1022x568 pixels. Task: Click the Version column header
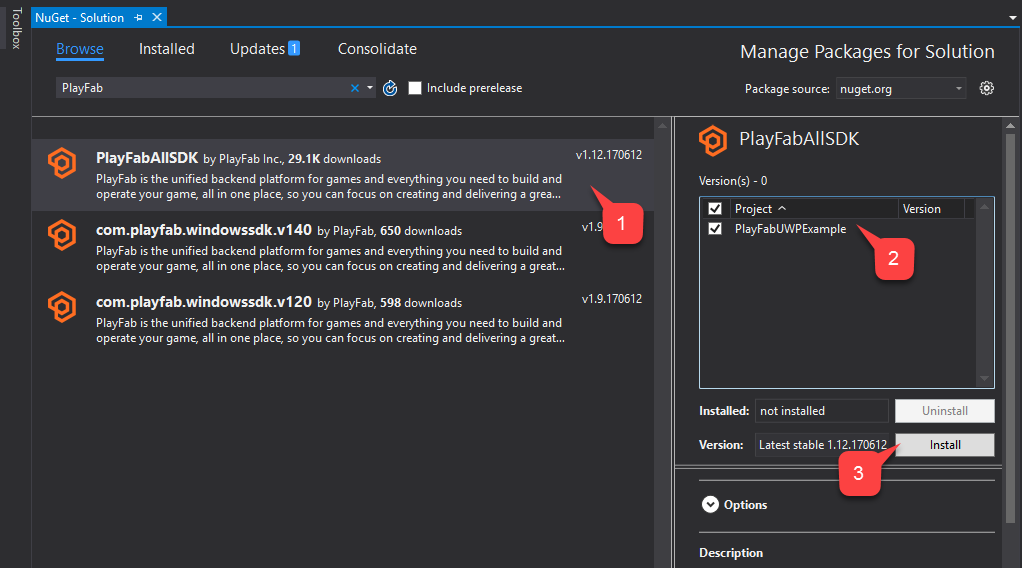pyautogui.click(x=931, y=209)
